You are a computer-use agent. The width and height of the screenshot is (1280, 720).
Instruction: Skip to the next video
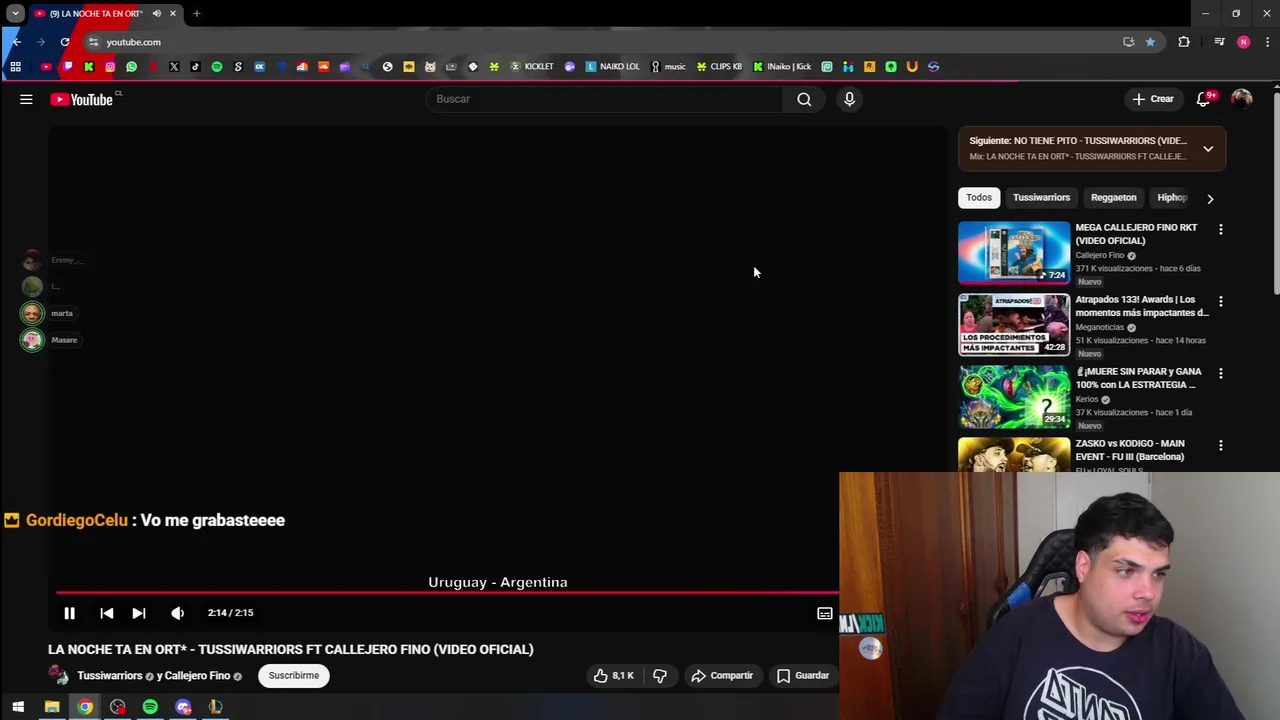pos(139,613)
